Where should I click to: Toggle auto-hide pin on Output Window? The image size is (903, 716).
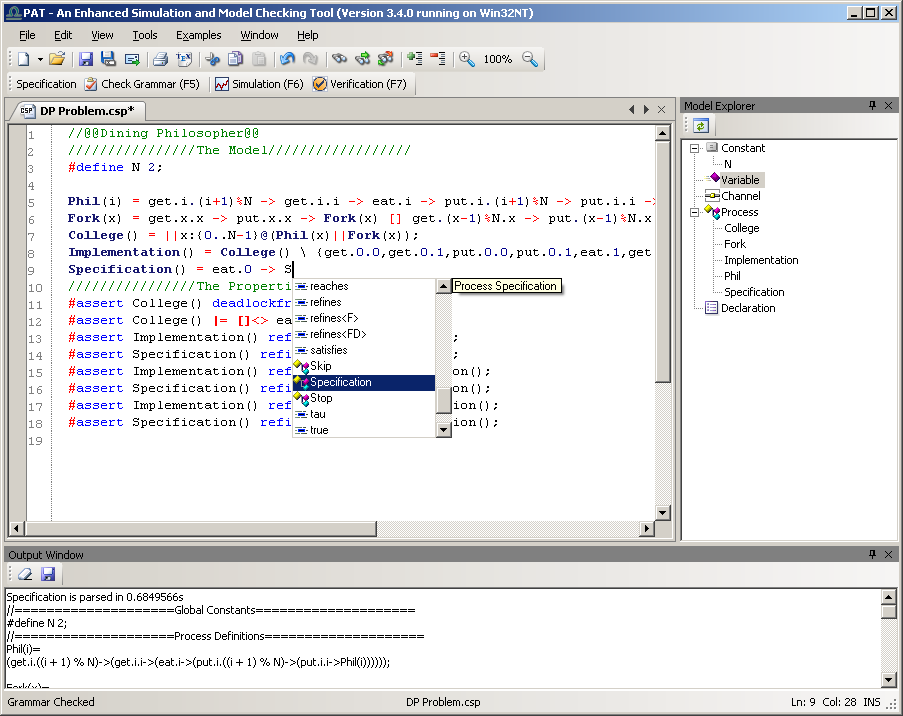point(872,555)
